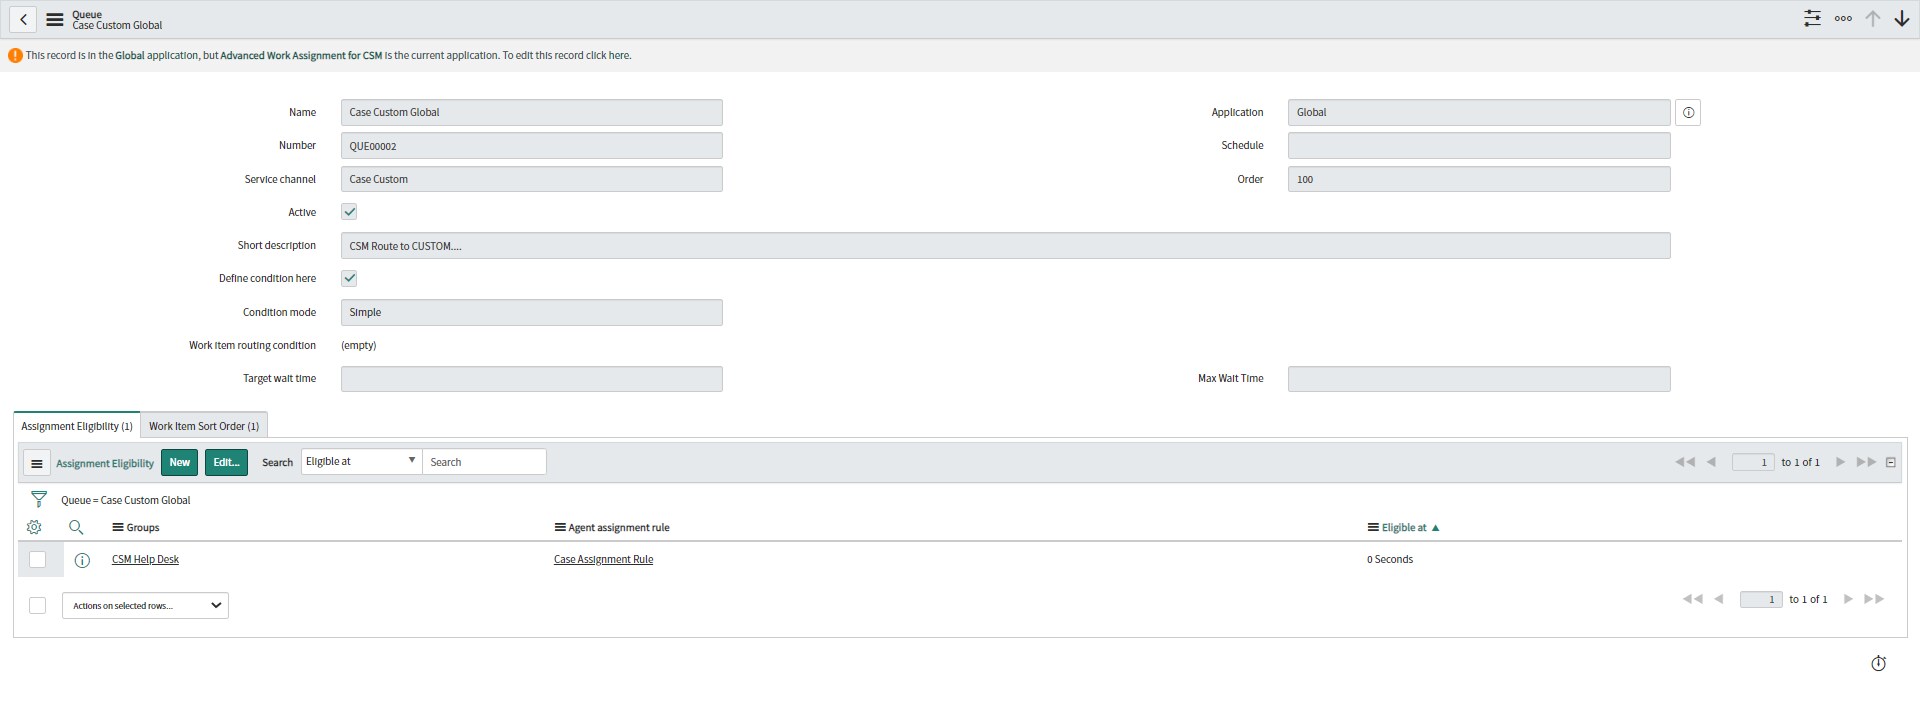Click the Queue = Case Custom Global breadcrumb
The height and width of the screenshot is (727, 1920).
pyautogui.click(x=126, y=500)
